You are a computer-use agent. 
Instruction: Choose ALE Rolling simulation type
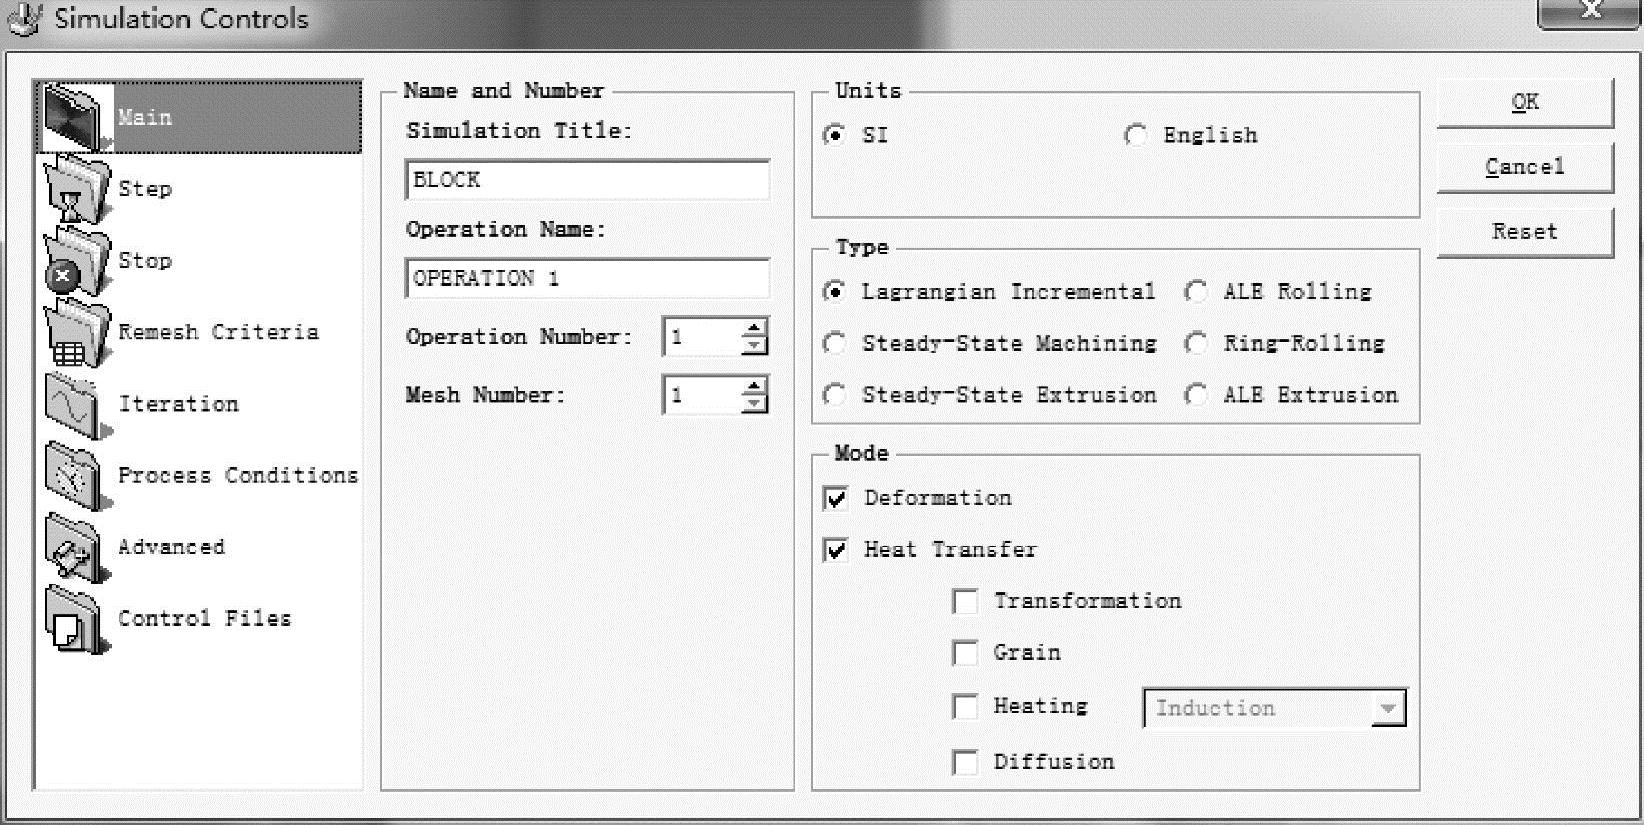[x=1196, y=292]
